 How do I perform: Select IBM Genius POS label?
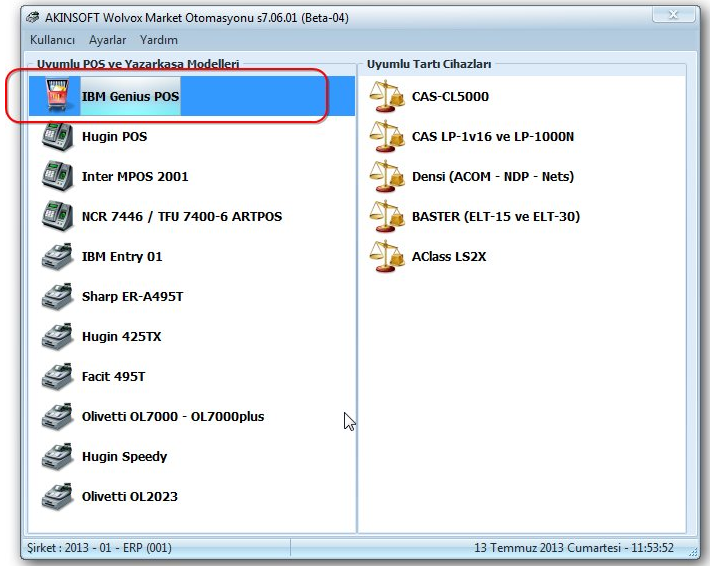point(130,96)
